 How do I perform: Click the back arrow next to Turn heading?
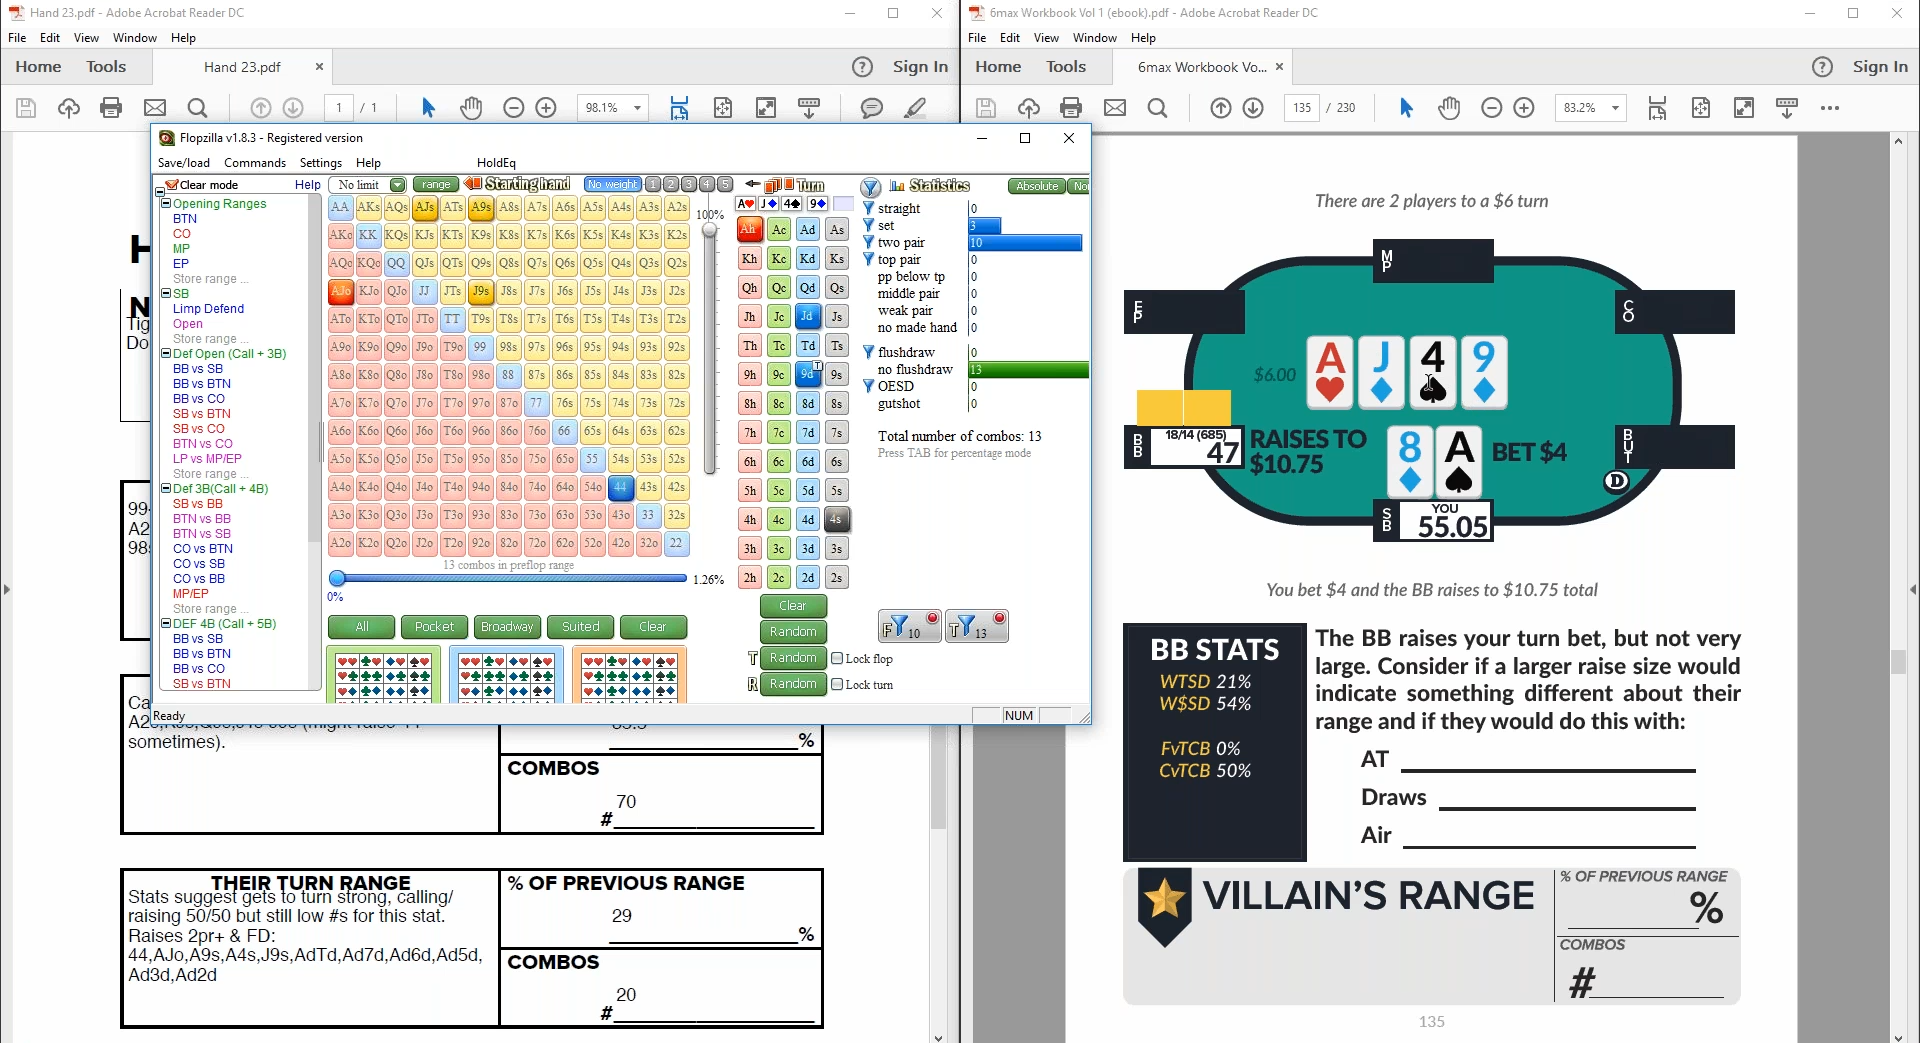[752, 185]
